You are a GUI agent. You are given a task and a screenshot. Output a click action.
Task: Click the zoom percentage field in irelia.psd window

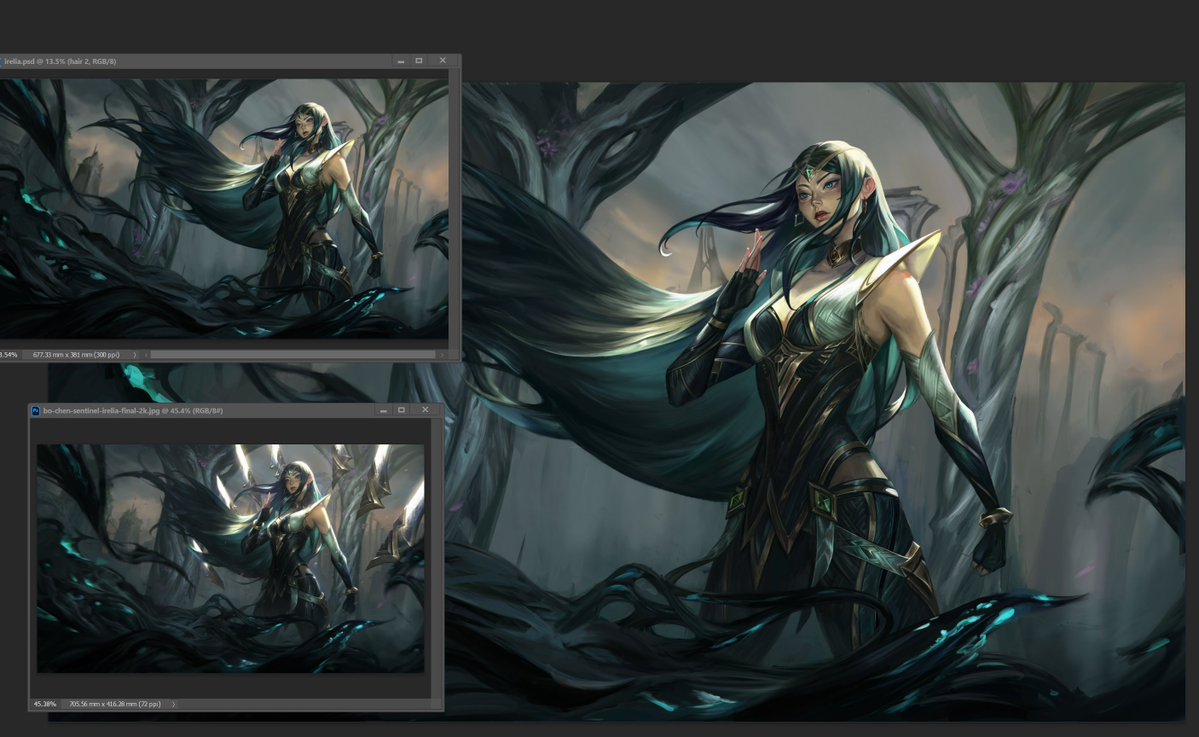coord(8,355)
